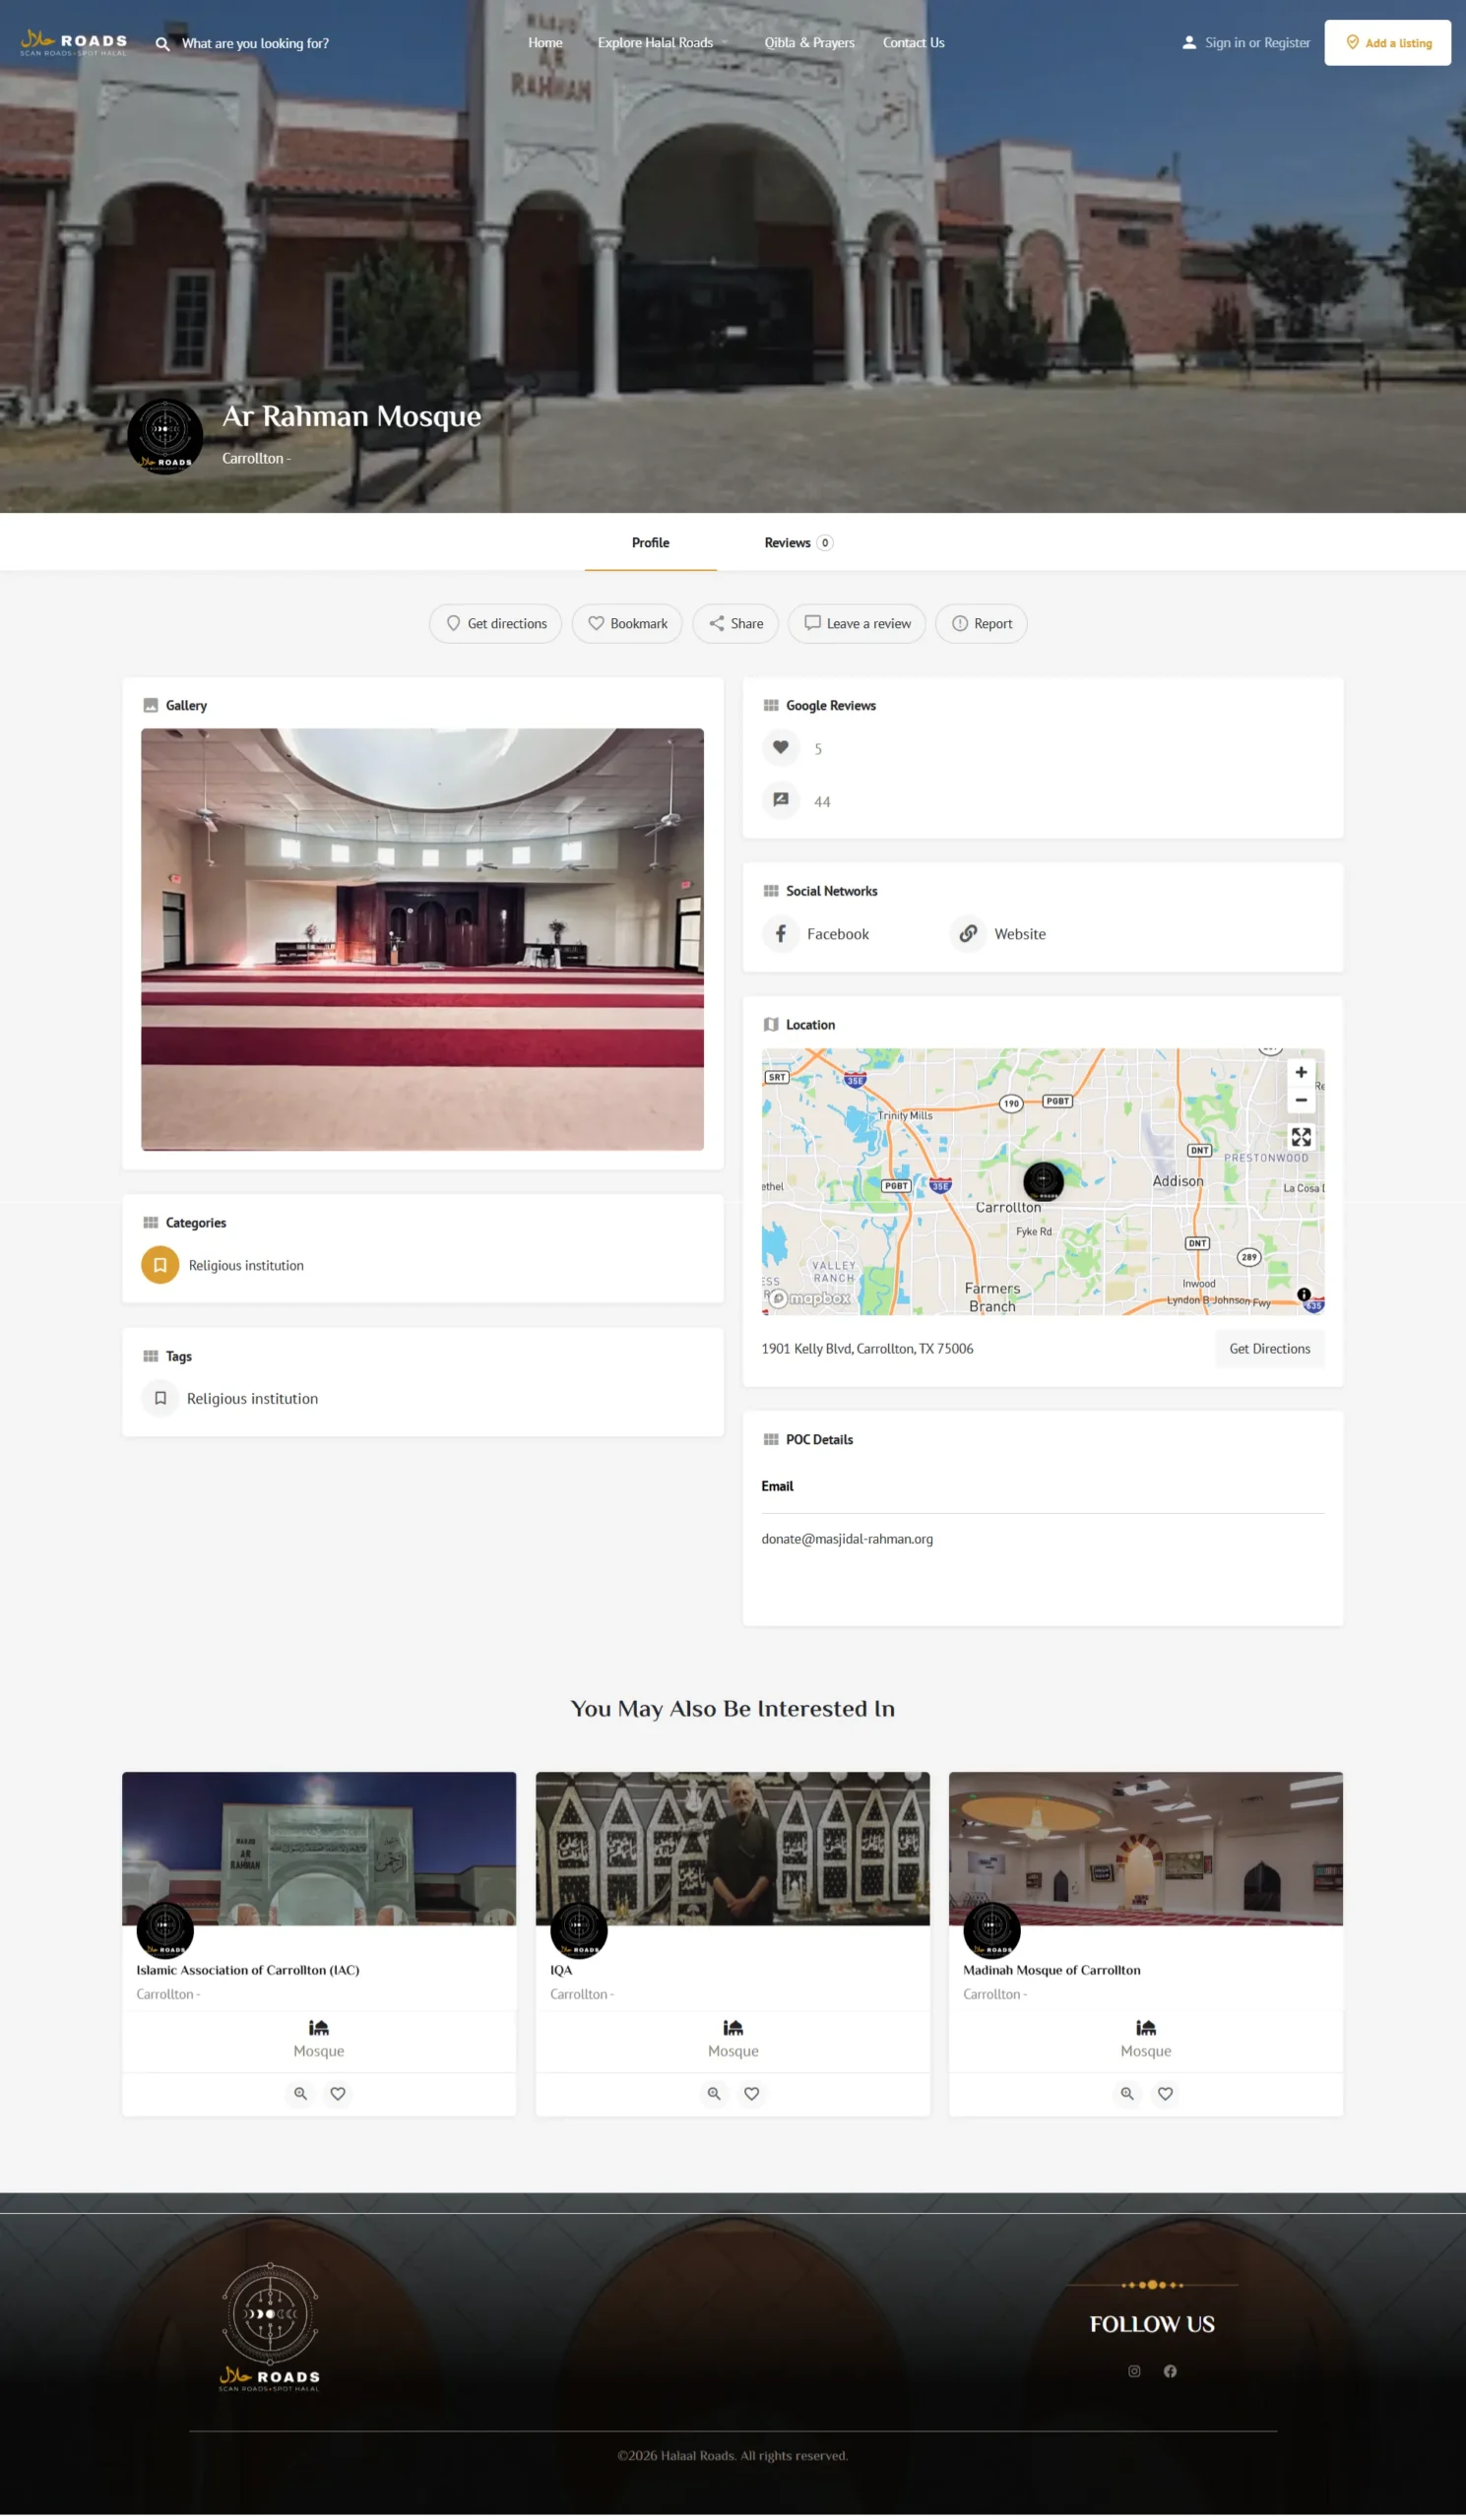This screenshot has width=1466, height=2520.
Task: Open Qibla & Prayers menu item
Action: [x=809, y=43]
